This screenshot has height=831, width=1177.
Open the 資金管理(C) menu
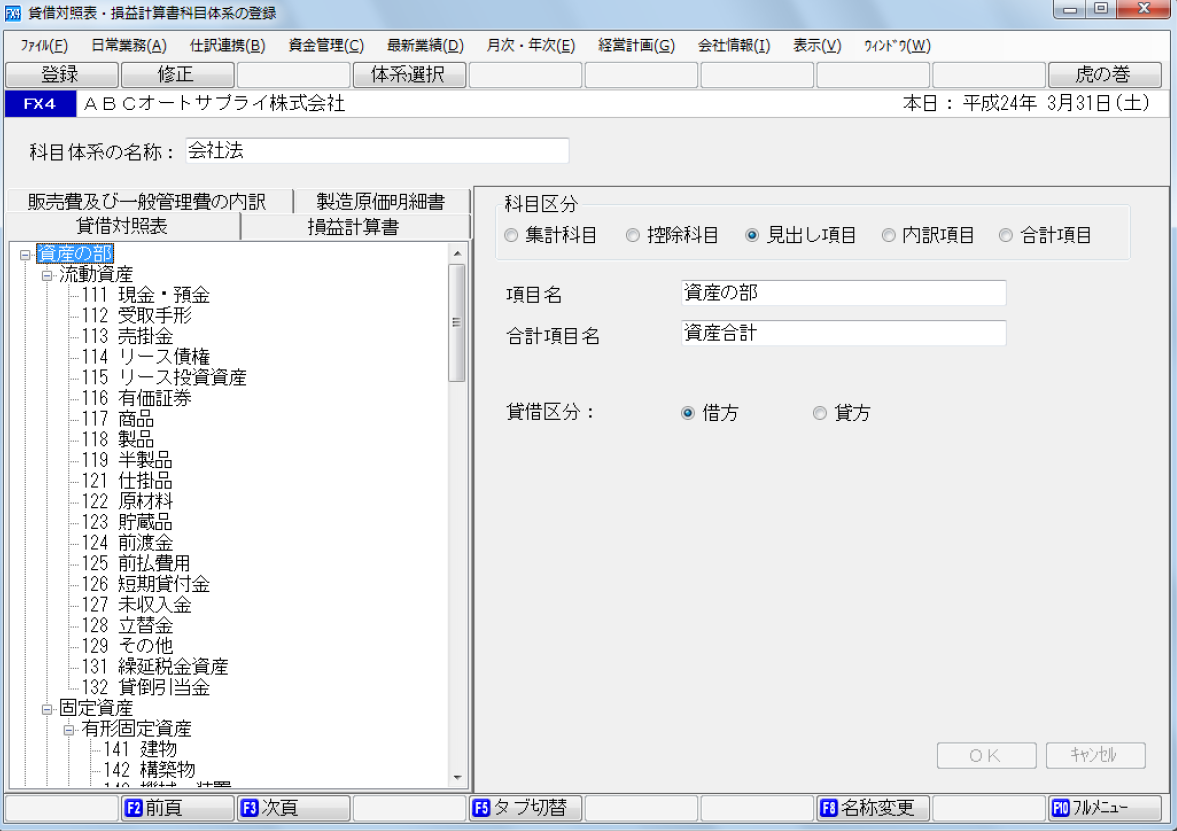[x=326, y=45]
